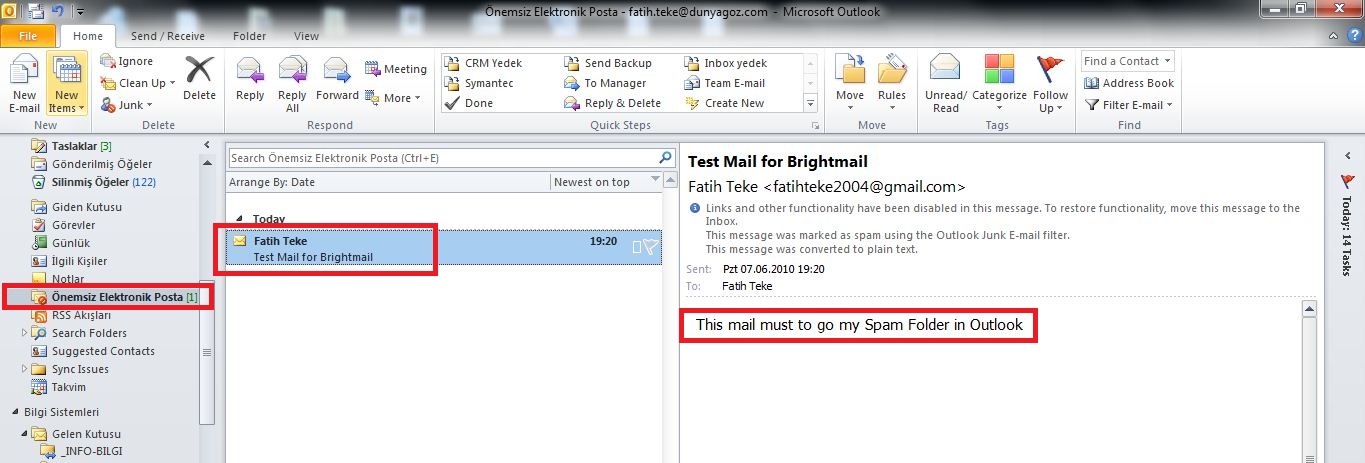The height and width of the screenshot is (463, 1365).
Task: Click Reply All in ribbon
Action: pos(292,84)
